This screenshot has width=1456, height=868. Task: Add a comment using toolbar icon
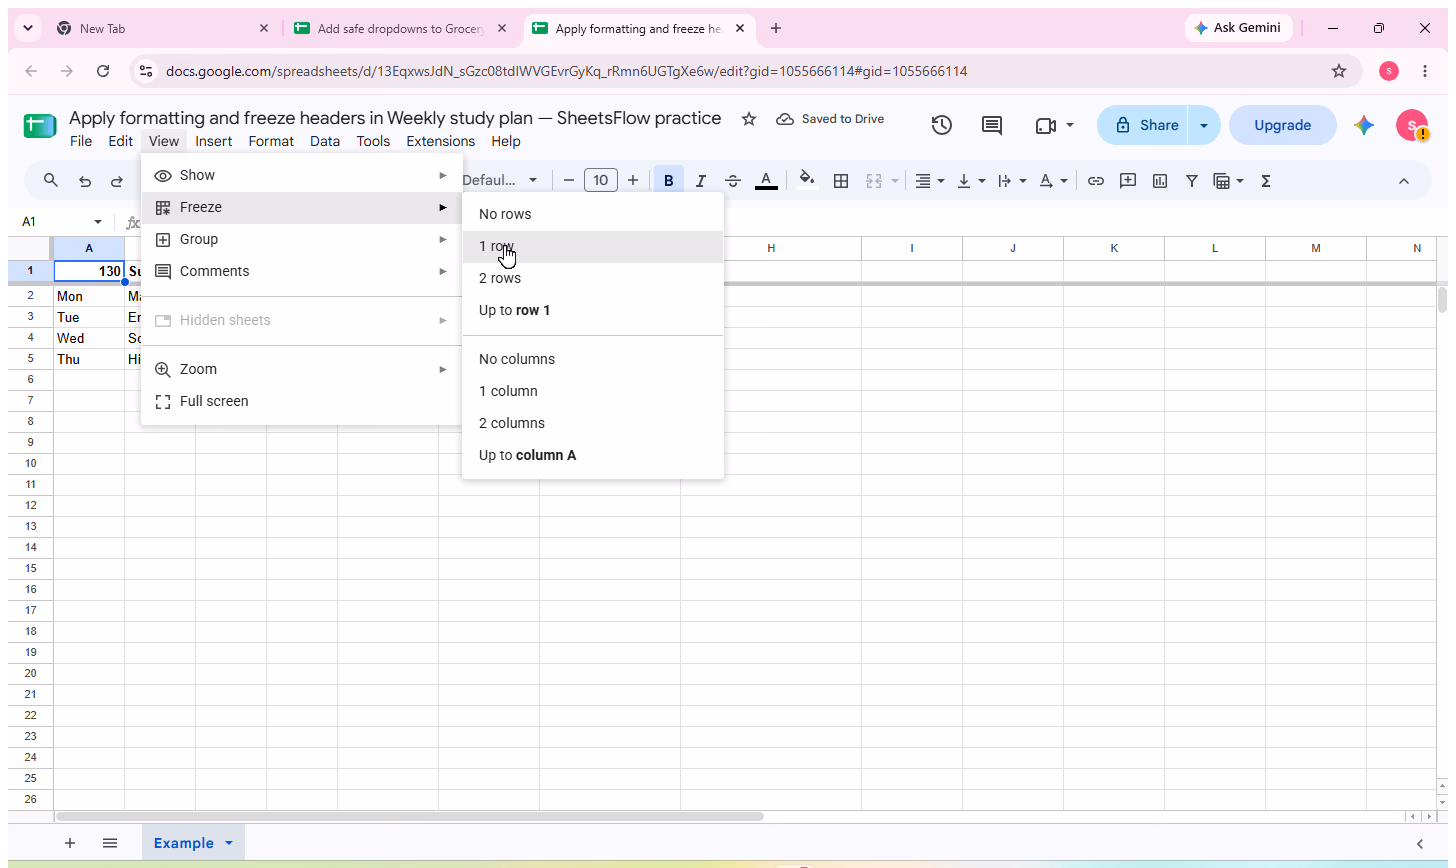click(x=1128, y=181)
